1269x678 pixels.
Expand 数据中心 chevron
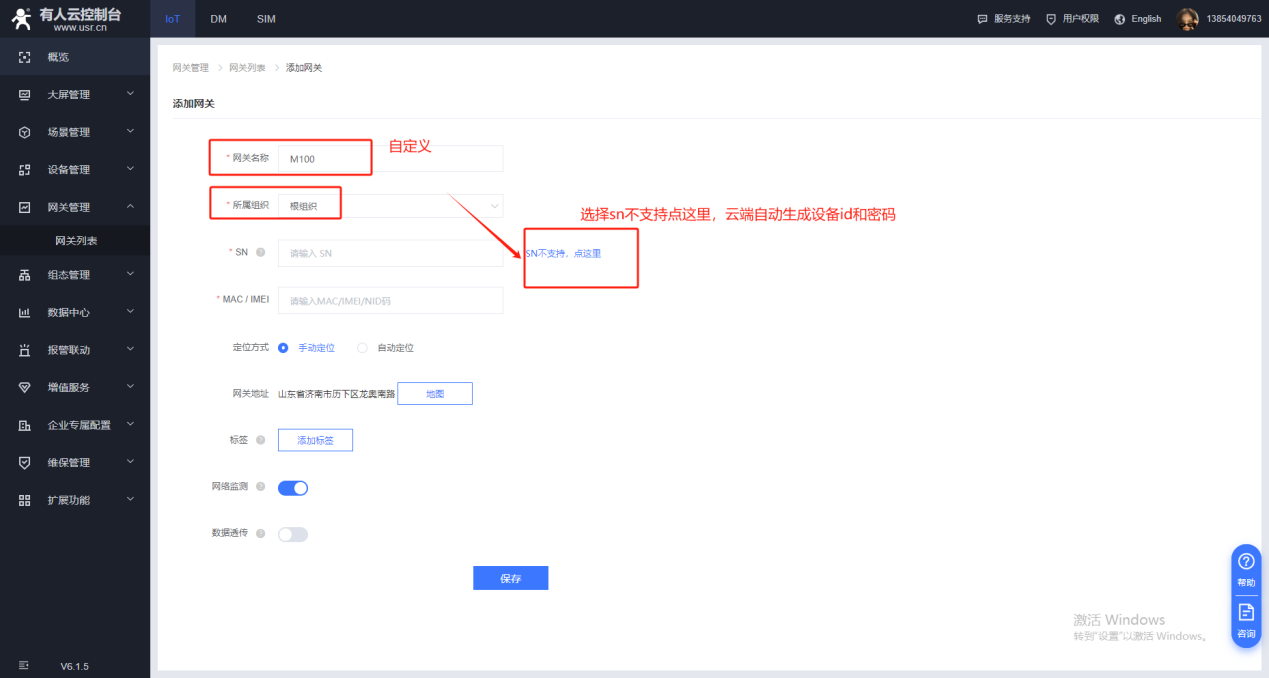[x=130, y=312]
